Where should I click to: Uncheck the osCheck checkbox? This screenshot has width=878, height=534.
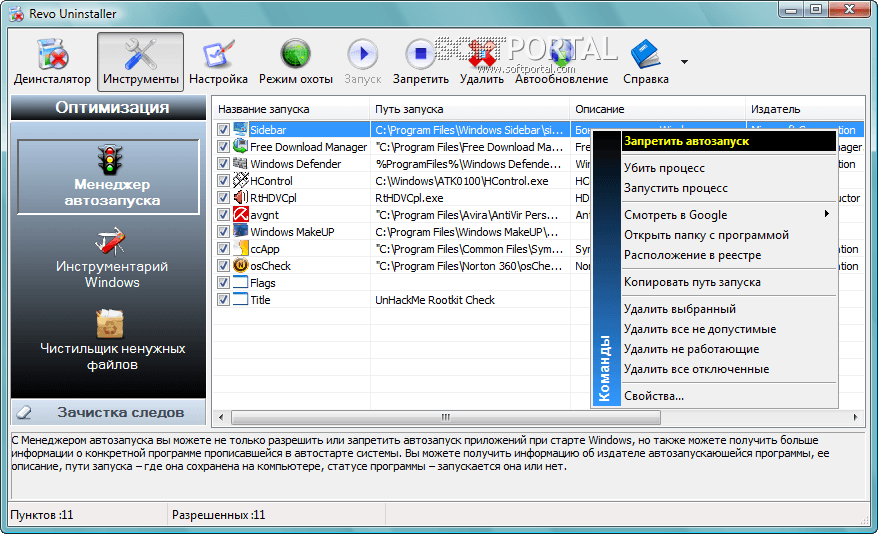click(223, 266)
